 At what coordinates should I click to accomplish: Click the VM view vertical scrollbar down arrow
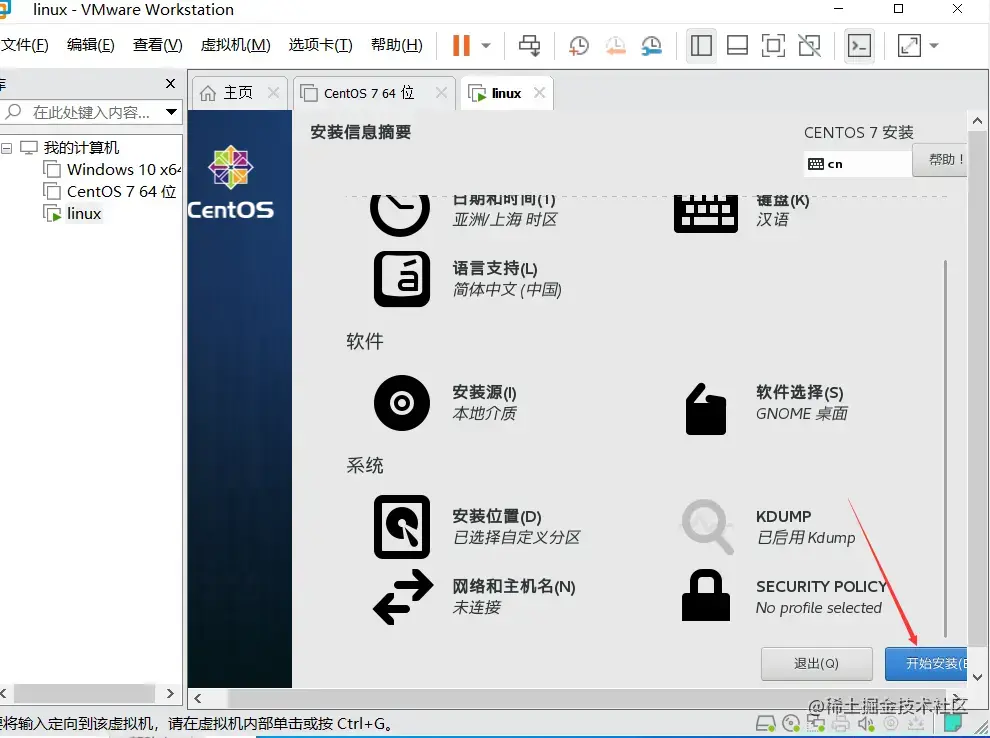pos(977,677)
